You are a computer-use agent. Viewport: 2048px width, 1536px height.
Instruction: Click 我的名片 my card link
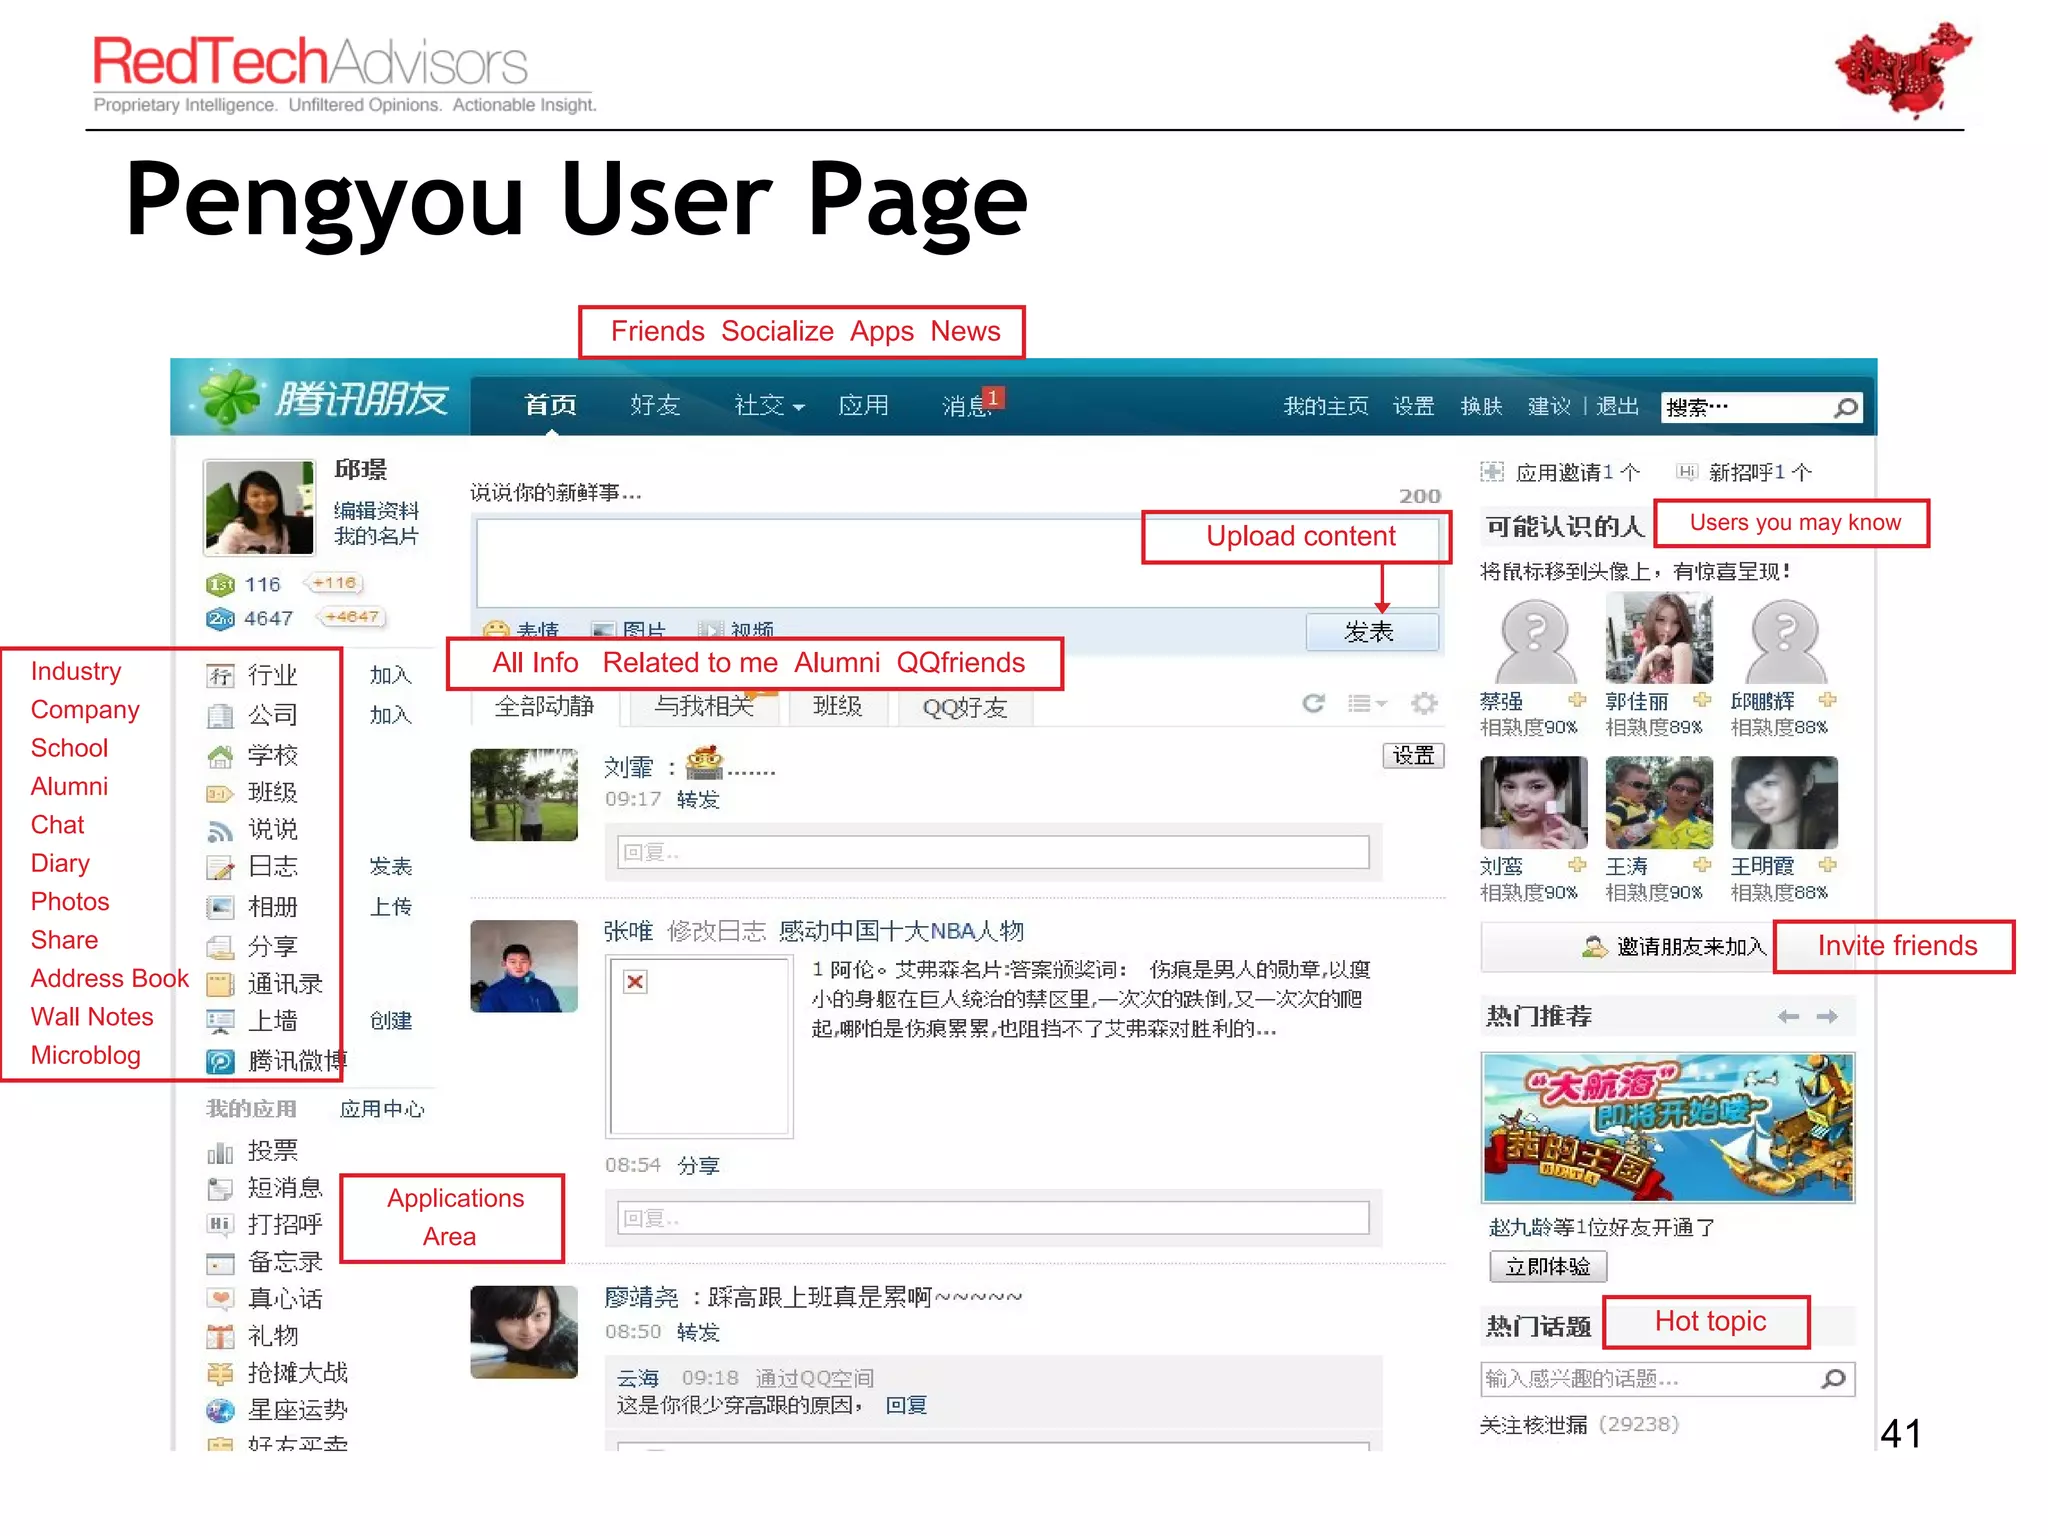click(376, 537)
